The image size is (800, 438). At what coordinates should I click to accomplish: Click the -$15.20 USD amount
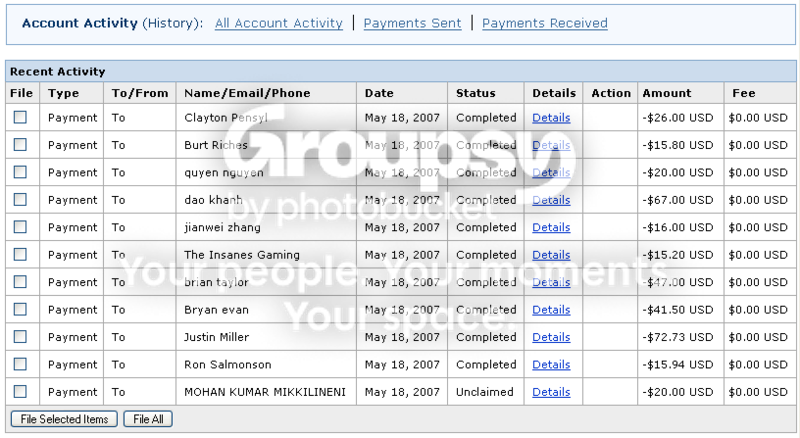point(678,255)
